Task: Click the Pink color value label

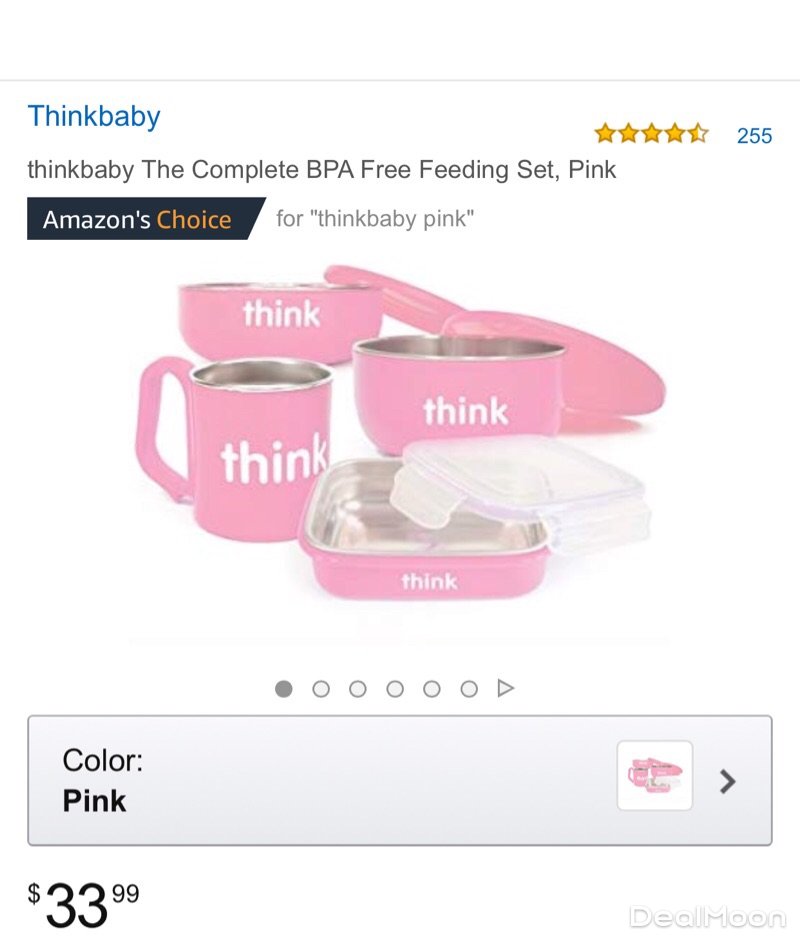Action: point(94,801)
